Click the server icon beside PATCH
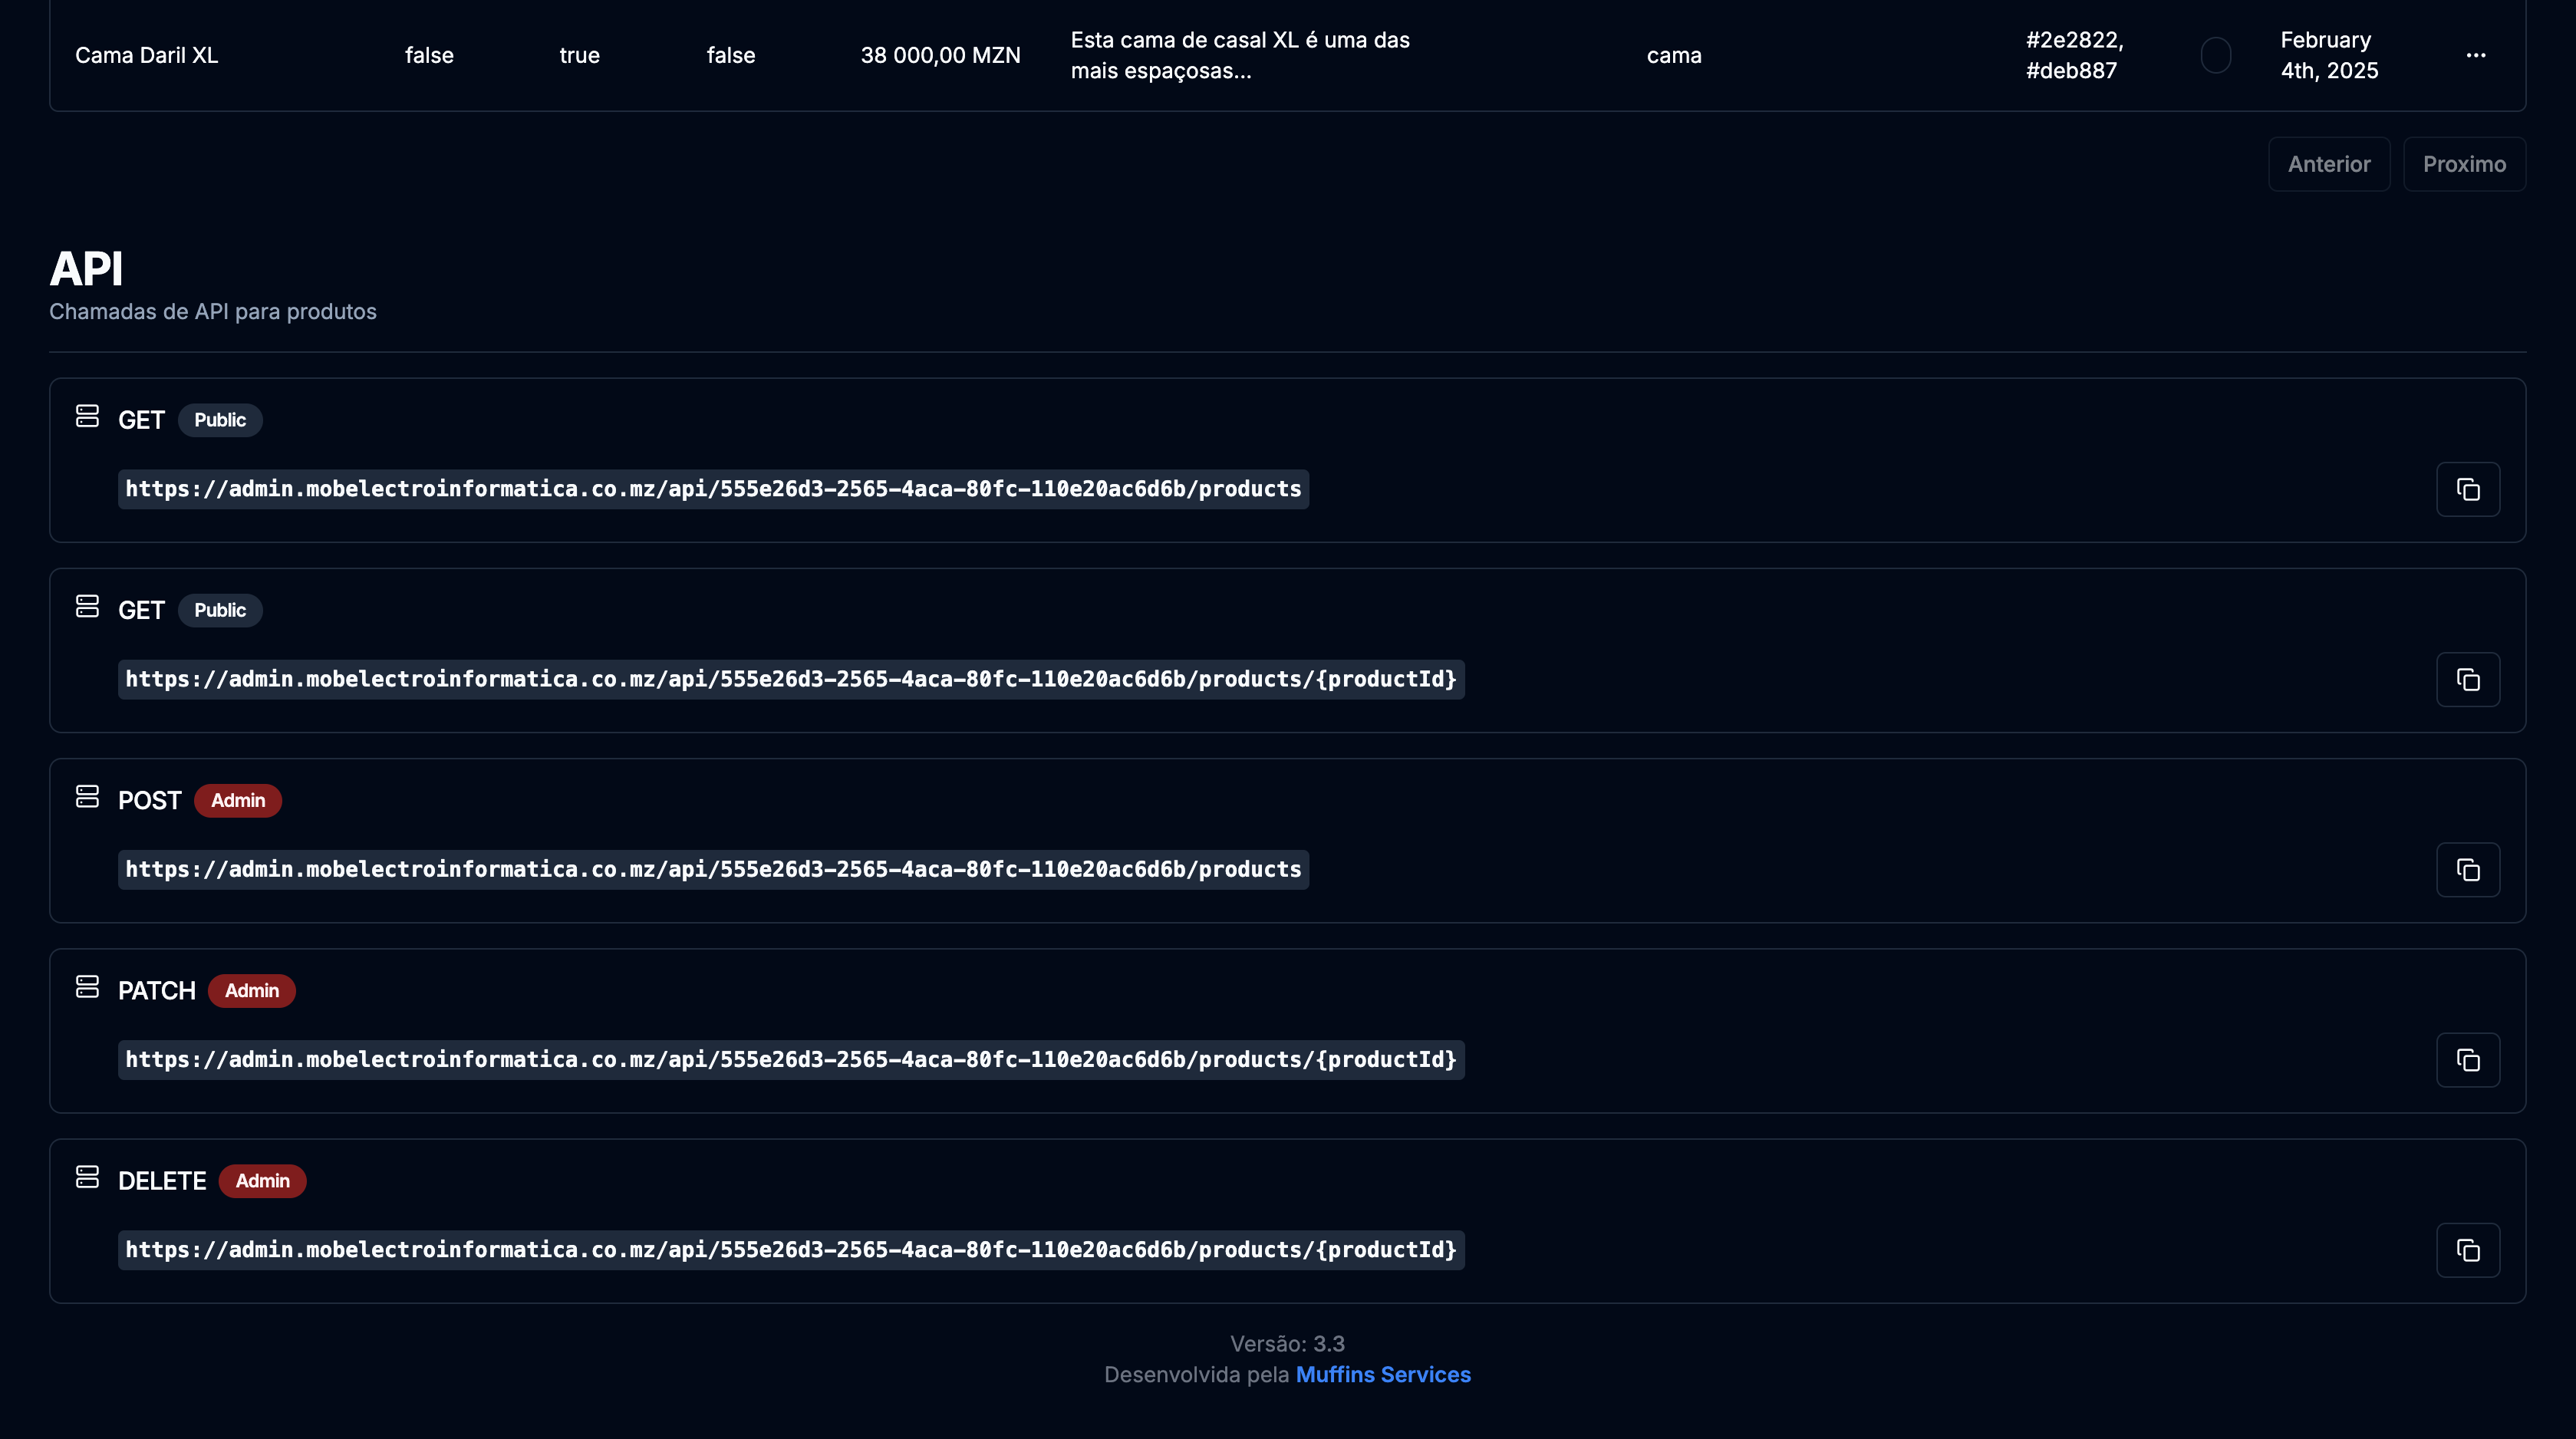2576x1439 pixels. [87, 987]
